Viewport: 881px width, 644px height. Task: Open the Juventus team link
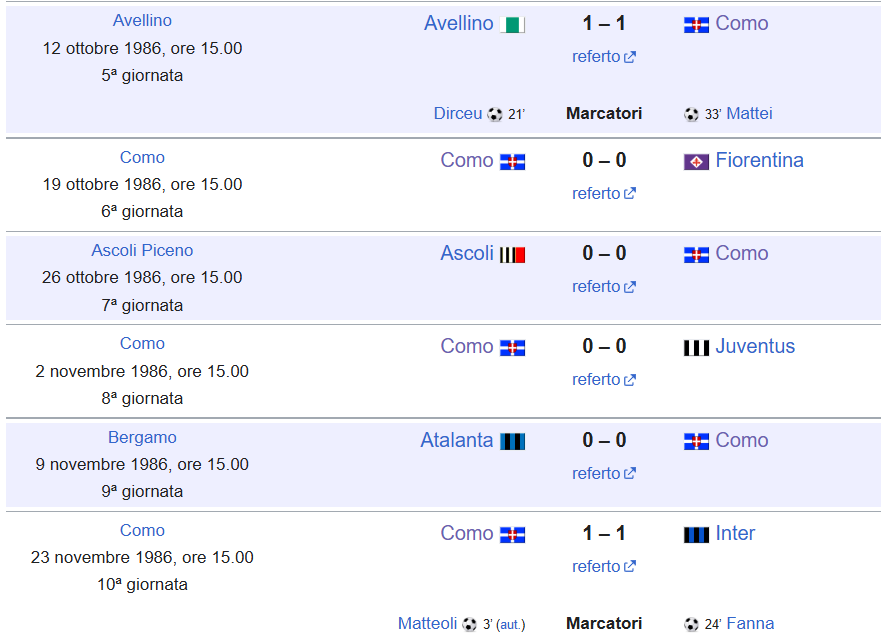click(755, 346)
